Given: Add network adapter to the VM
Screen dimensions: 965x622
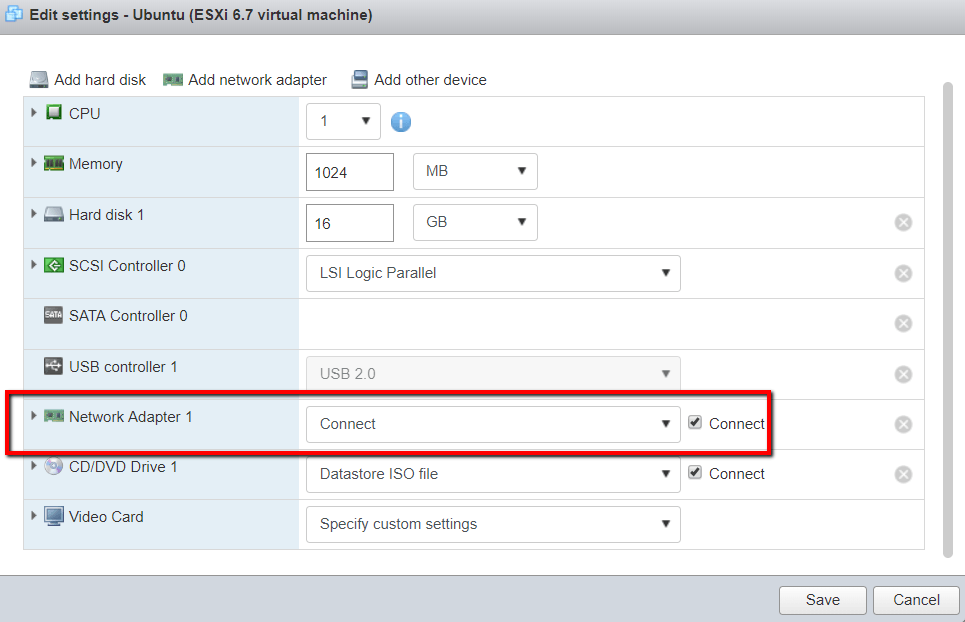Looking at the screenshot, I should click(x=245, y=80).
